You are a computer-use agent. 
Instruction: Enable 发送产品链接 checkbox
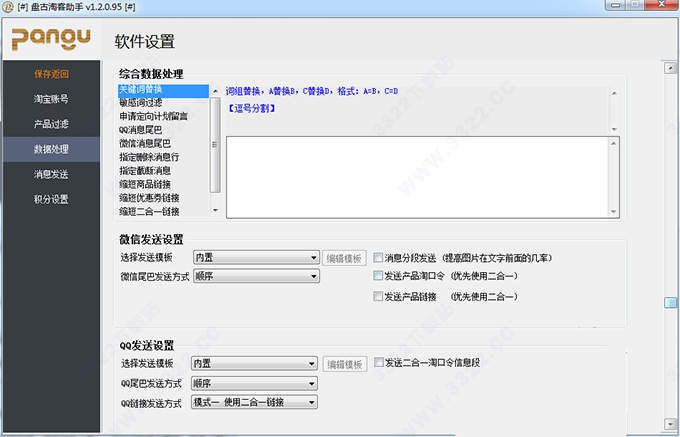(378, 296)
